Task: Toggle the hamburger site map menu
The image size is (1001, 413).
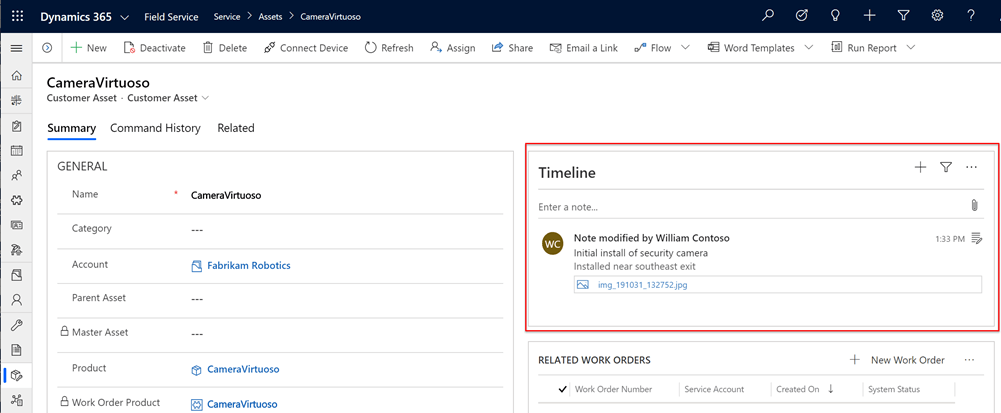Action: pyautogui.click(x=17, y=48)
